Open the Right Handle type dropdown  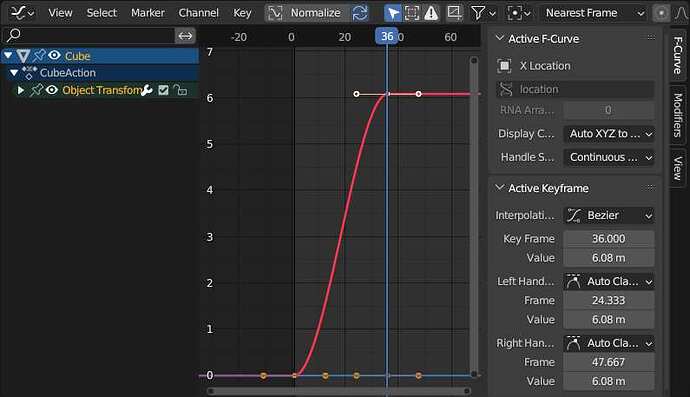click(609, 343)
